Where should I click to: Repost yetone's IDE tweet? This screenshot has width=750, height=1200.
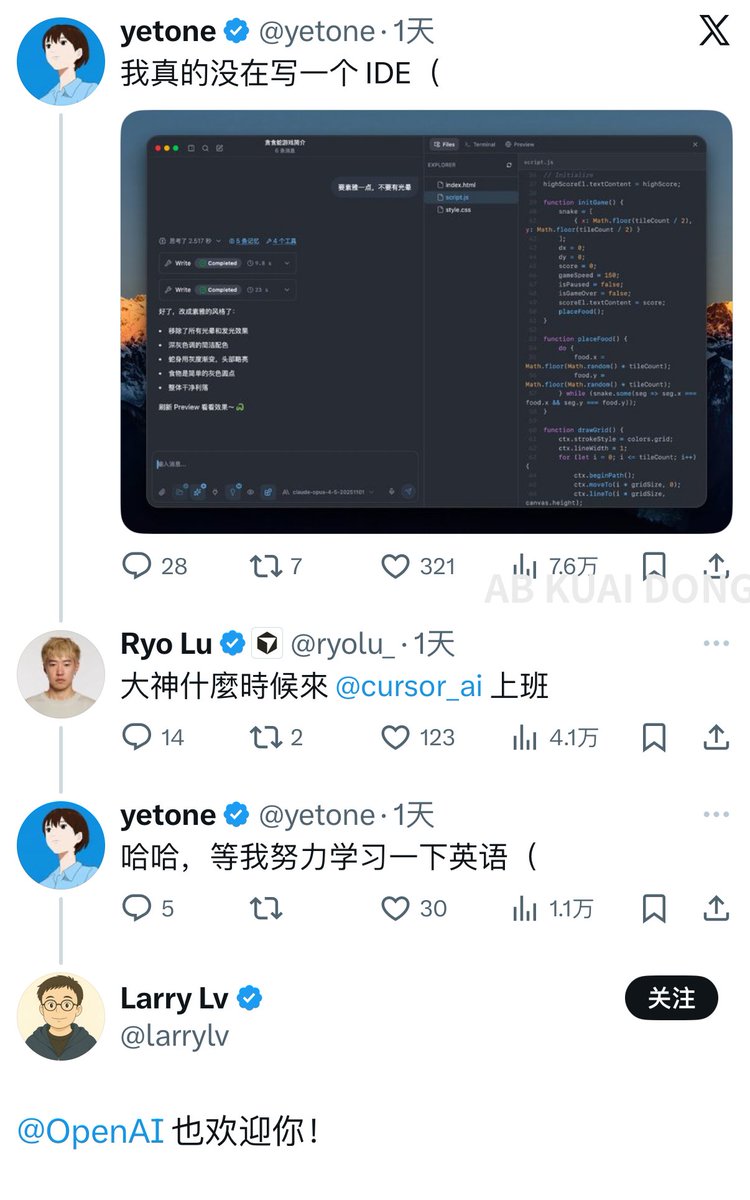[265, 567]
